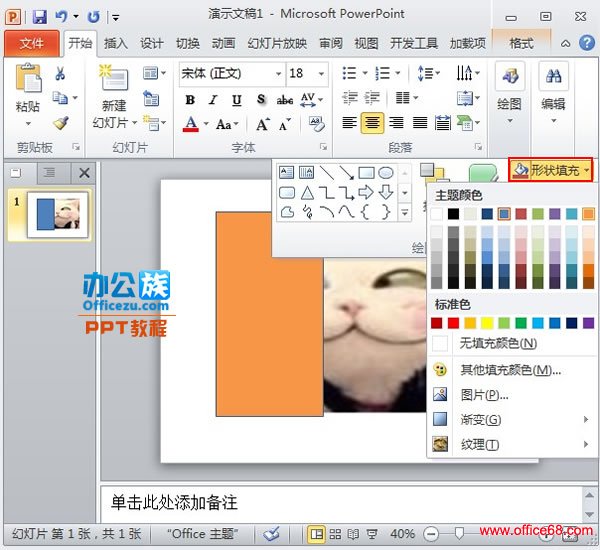The image size is (600, 550).
Task: Open the Animations ribbon tab
Action: click(x=223, y=44)
